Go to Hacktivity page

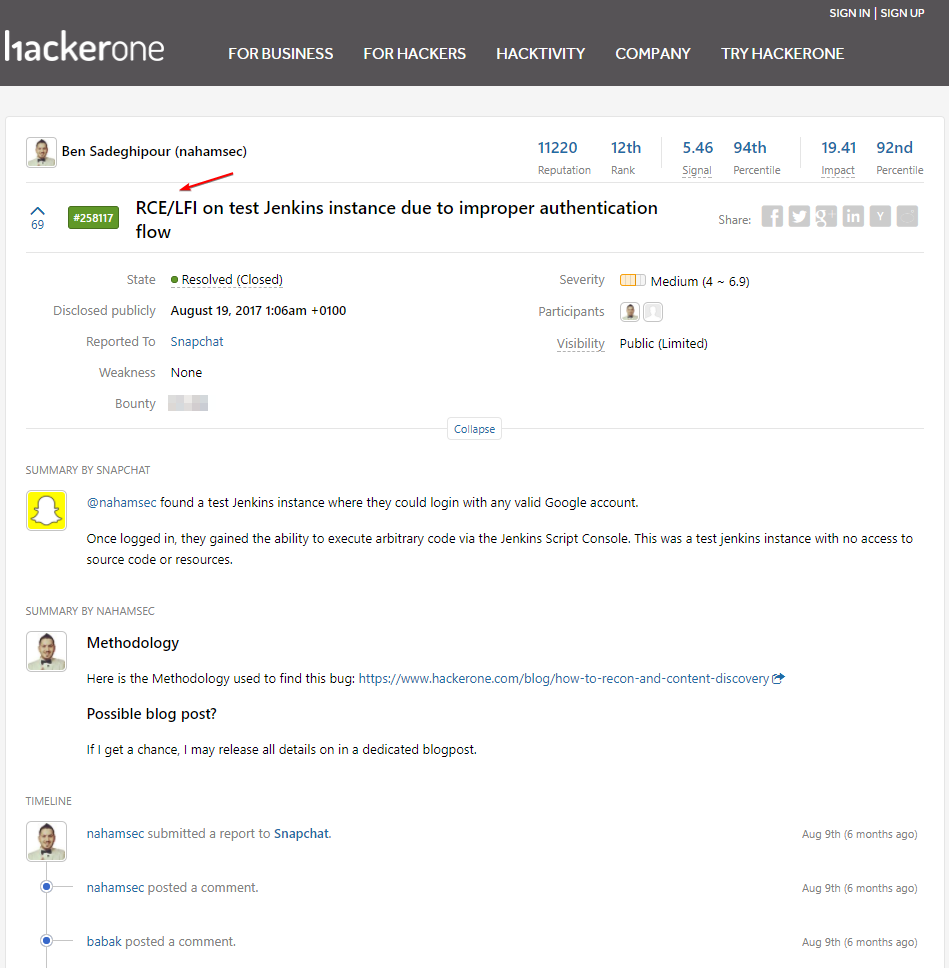point(540,54)
